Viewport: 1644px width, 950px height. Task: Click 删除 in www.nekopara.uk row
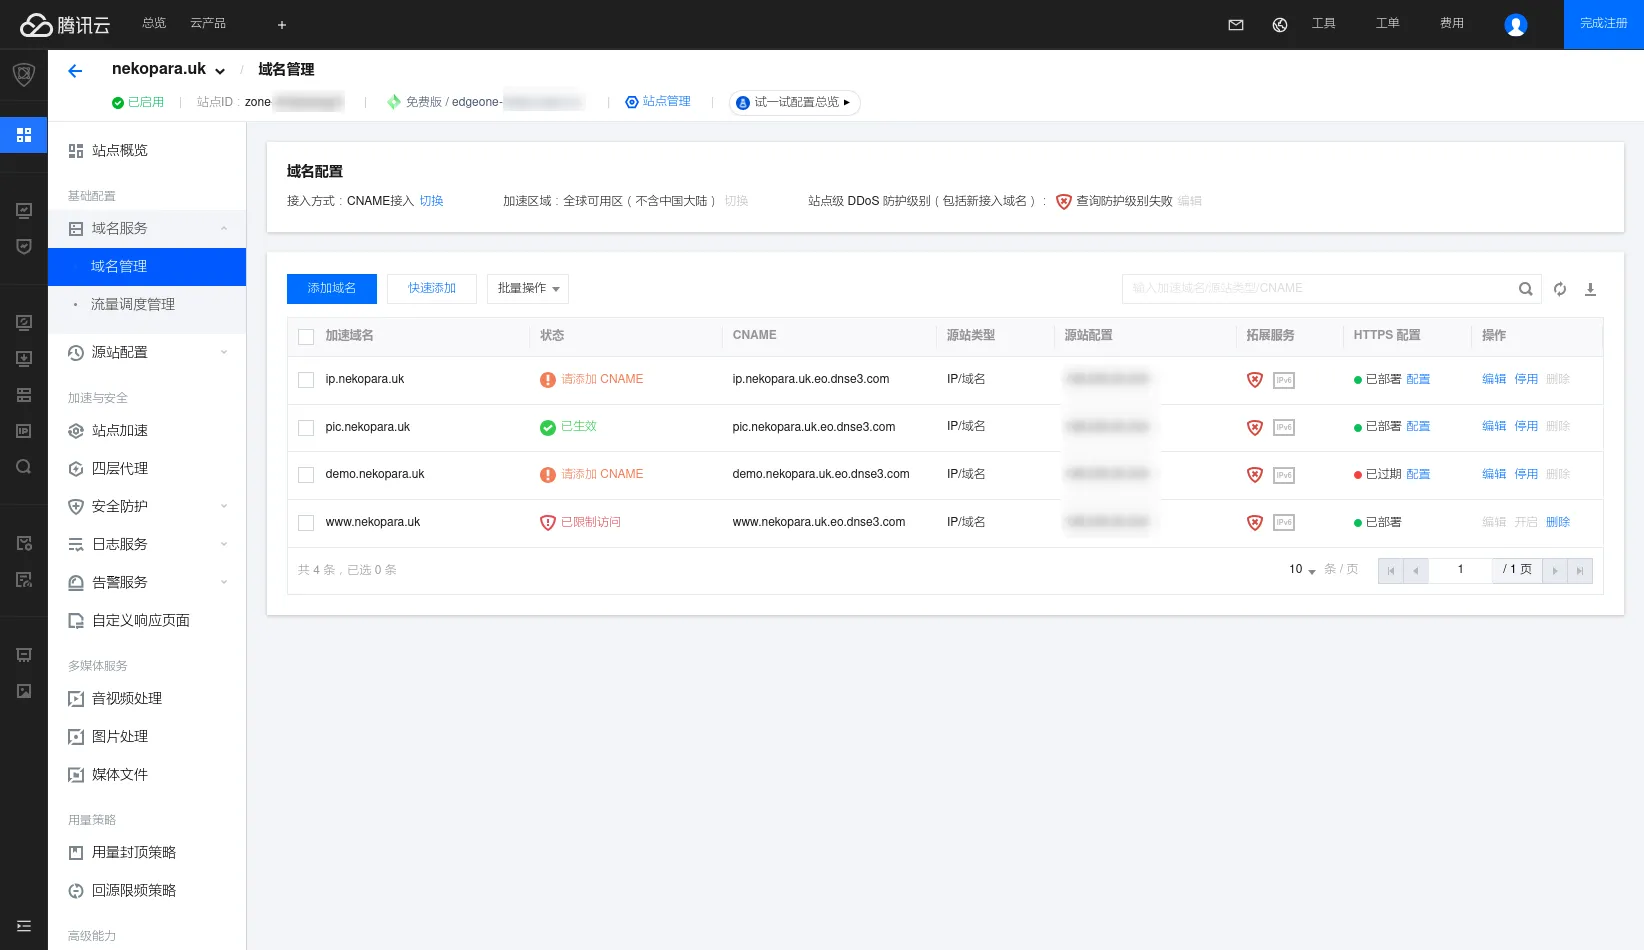coord(1558,522)
